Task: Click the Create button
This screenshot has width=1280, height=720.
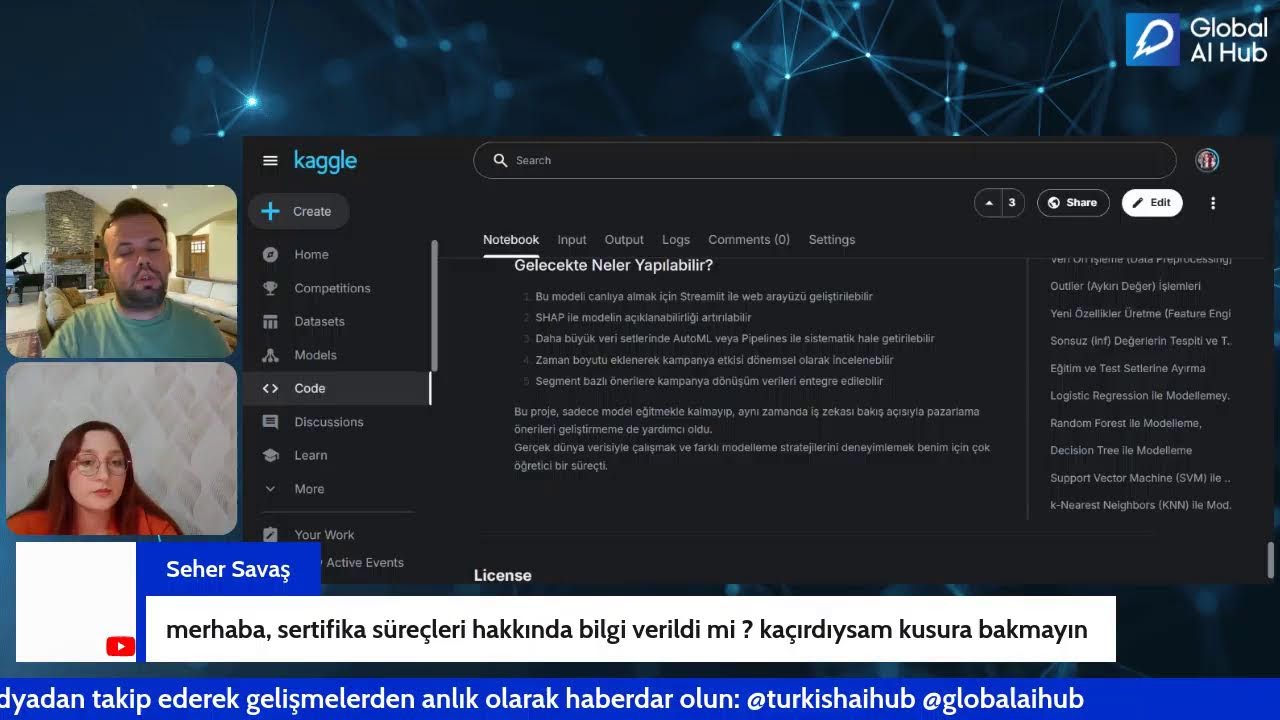Action: [298, 211]
